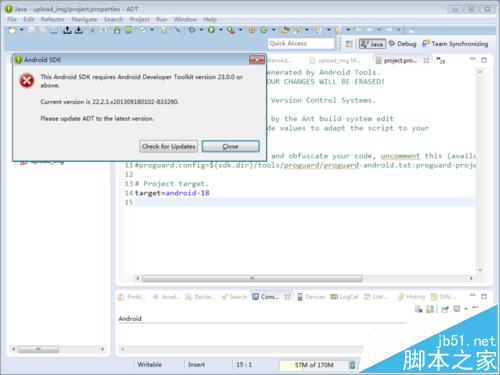500x375 pixels.
Task: Click in the Quick Access field
Action: pos(301,43)
